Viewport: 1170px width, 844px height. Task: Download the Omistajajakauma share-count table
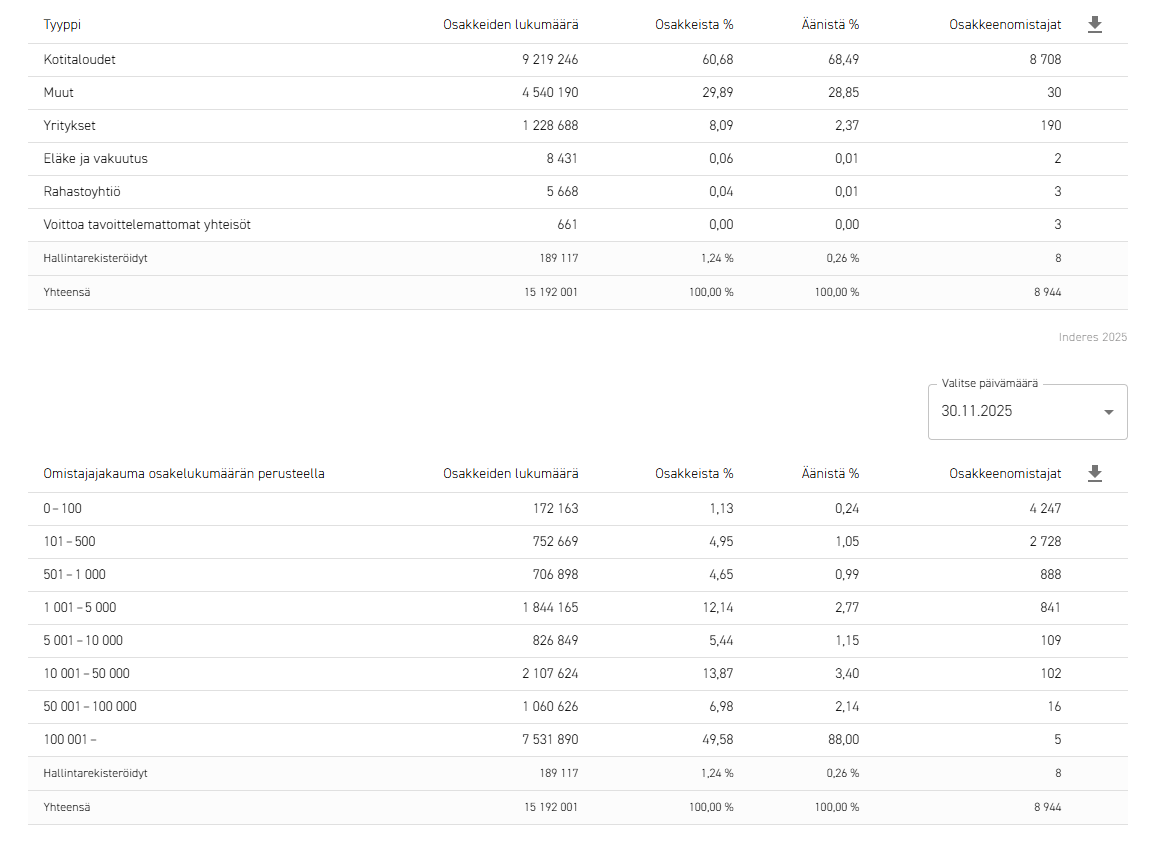coord(1095,474)
